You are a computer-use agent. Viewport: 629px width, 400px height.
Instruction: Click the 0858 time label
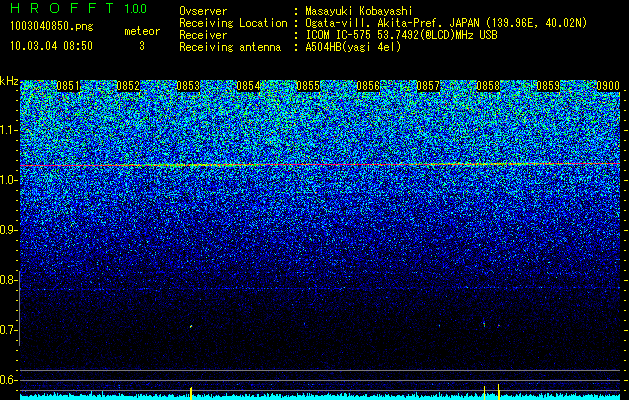pyautogui.click(x=488, y=86)
